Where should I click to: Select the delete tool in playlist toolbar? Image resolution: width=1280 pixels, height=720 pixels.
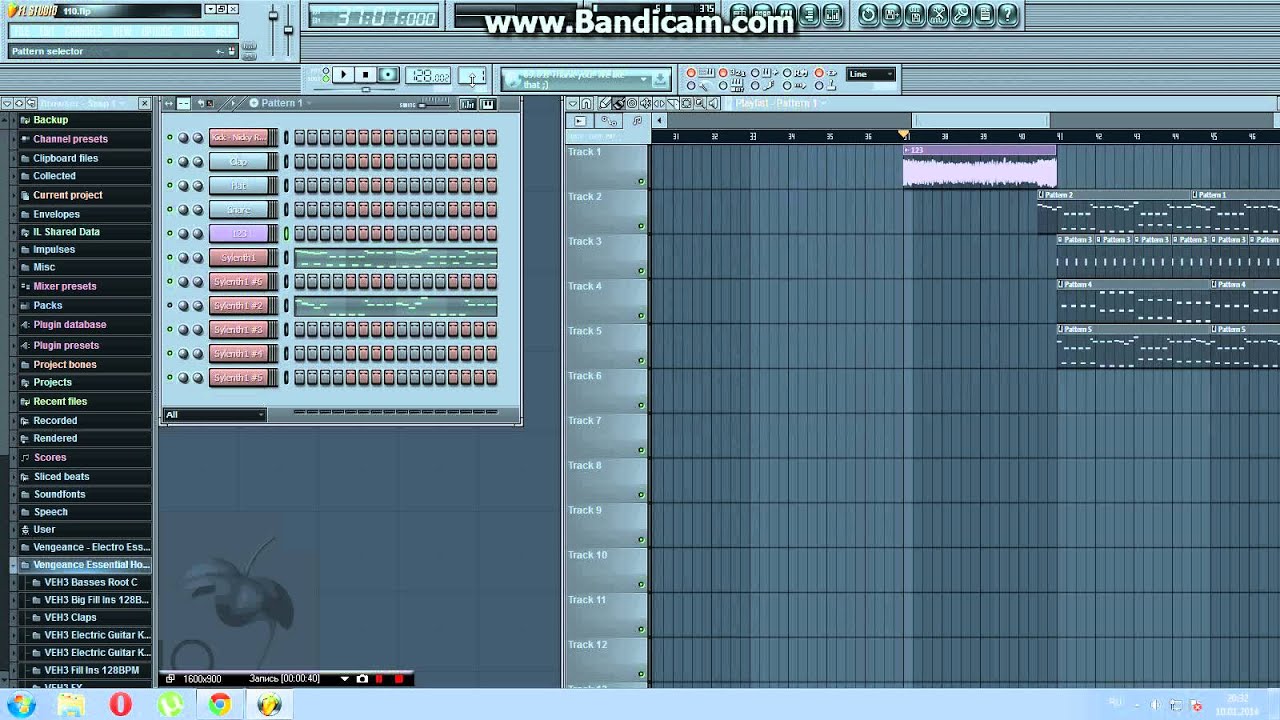tap(632, 104)
